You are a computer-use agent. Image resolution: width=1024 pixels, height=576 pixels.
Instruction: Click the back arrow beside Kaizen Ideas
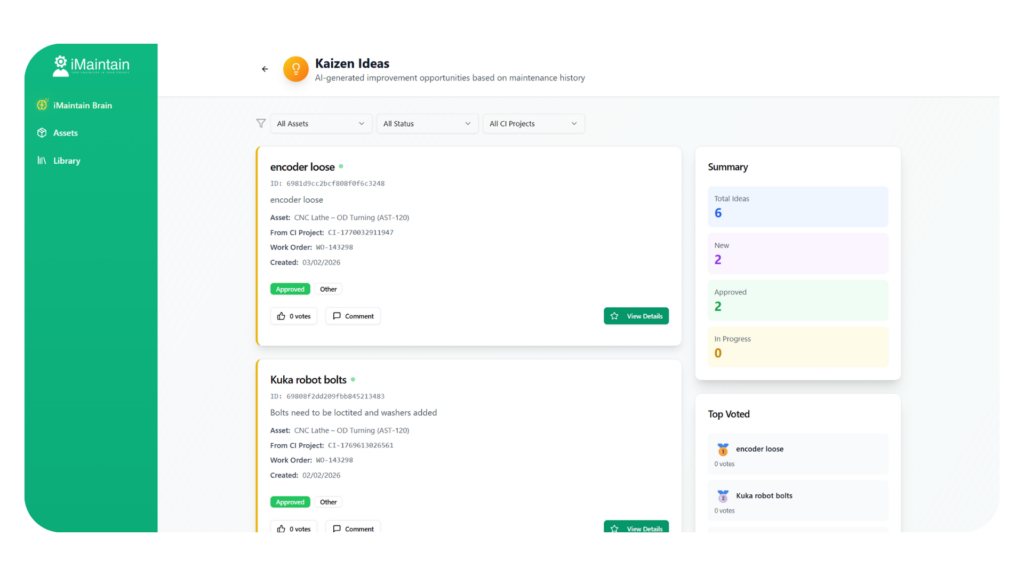[x=265, y=69]
